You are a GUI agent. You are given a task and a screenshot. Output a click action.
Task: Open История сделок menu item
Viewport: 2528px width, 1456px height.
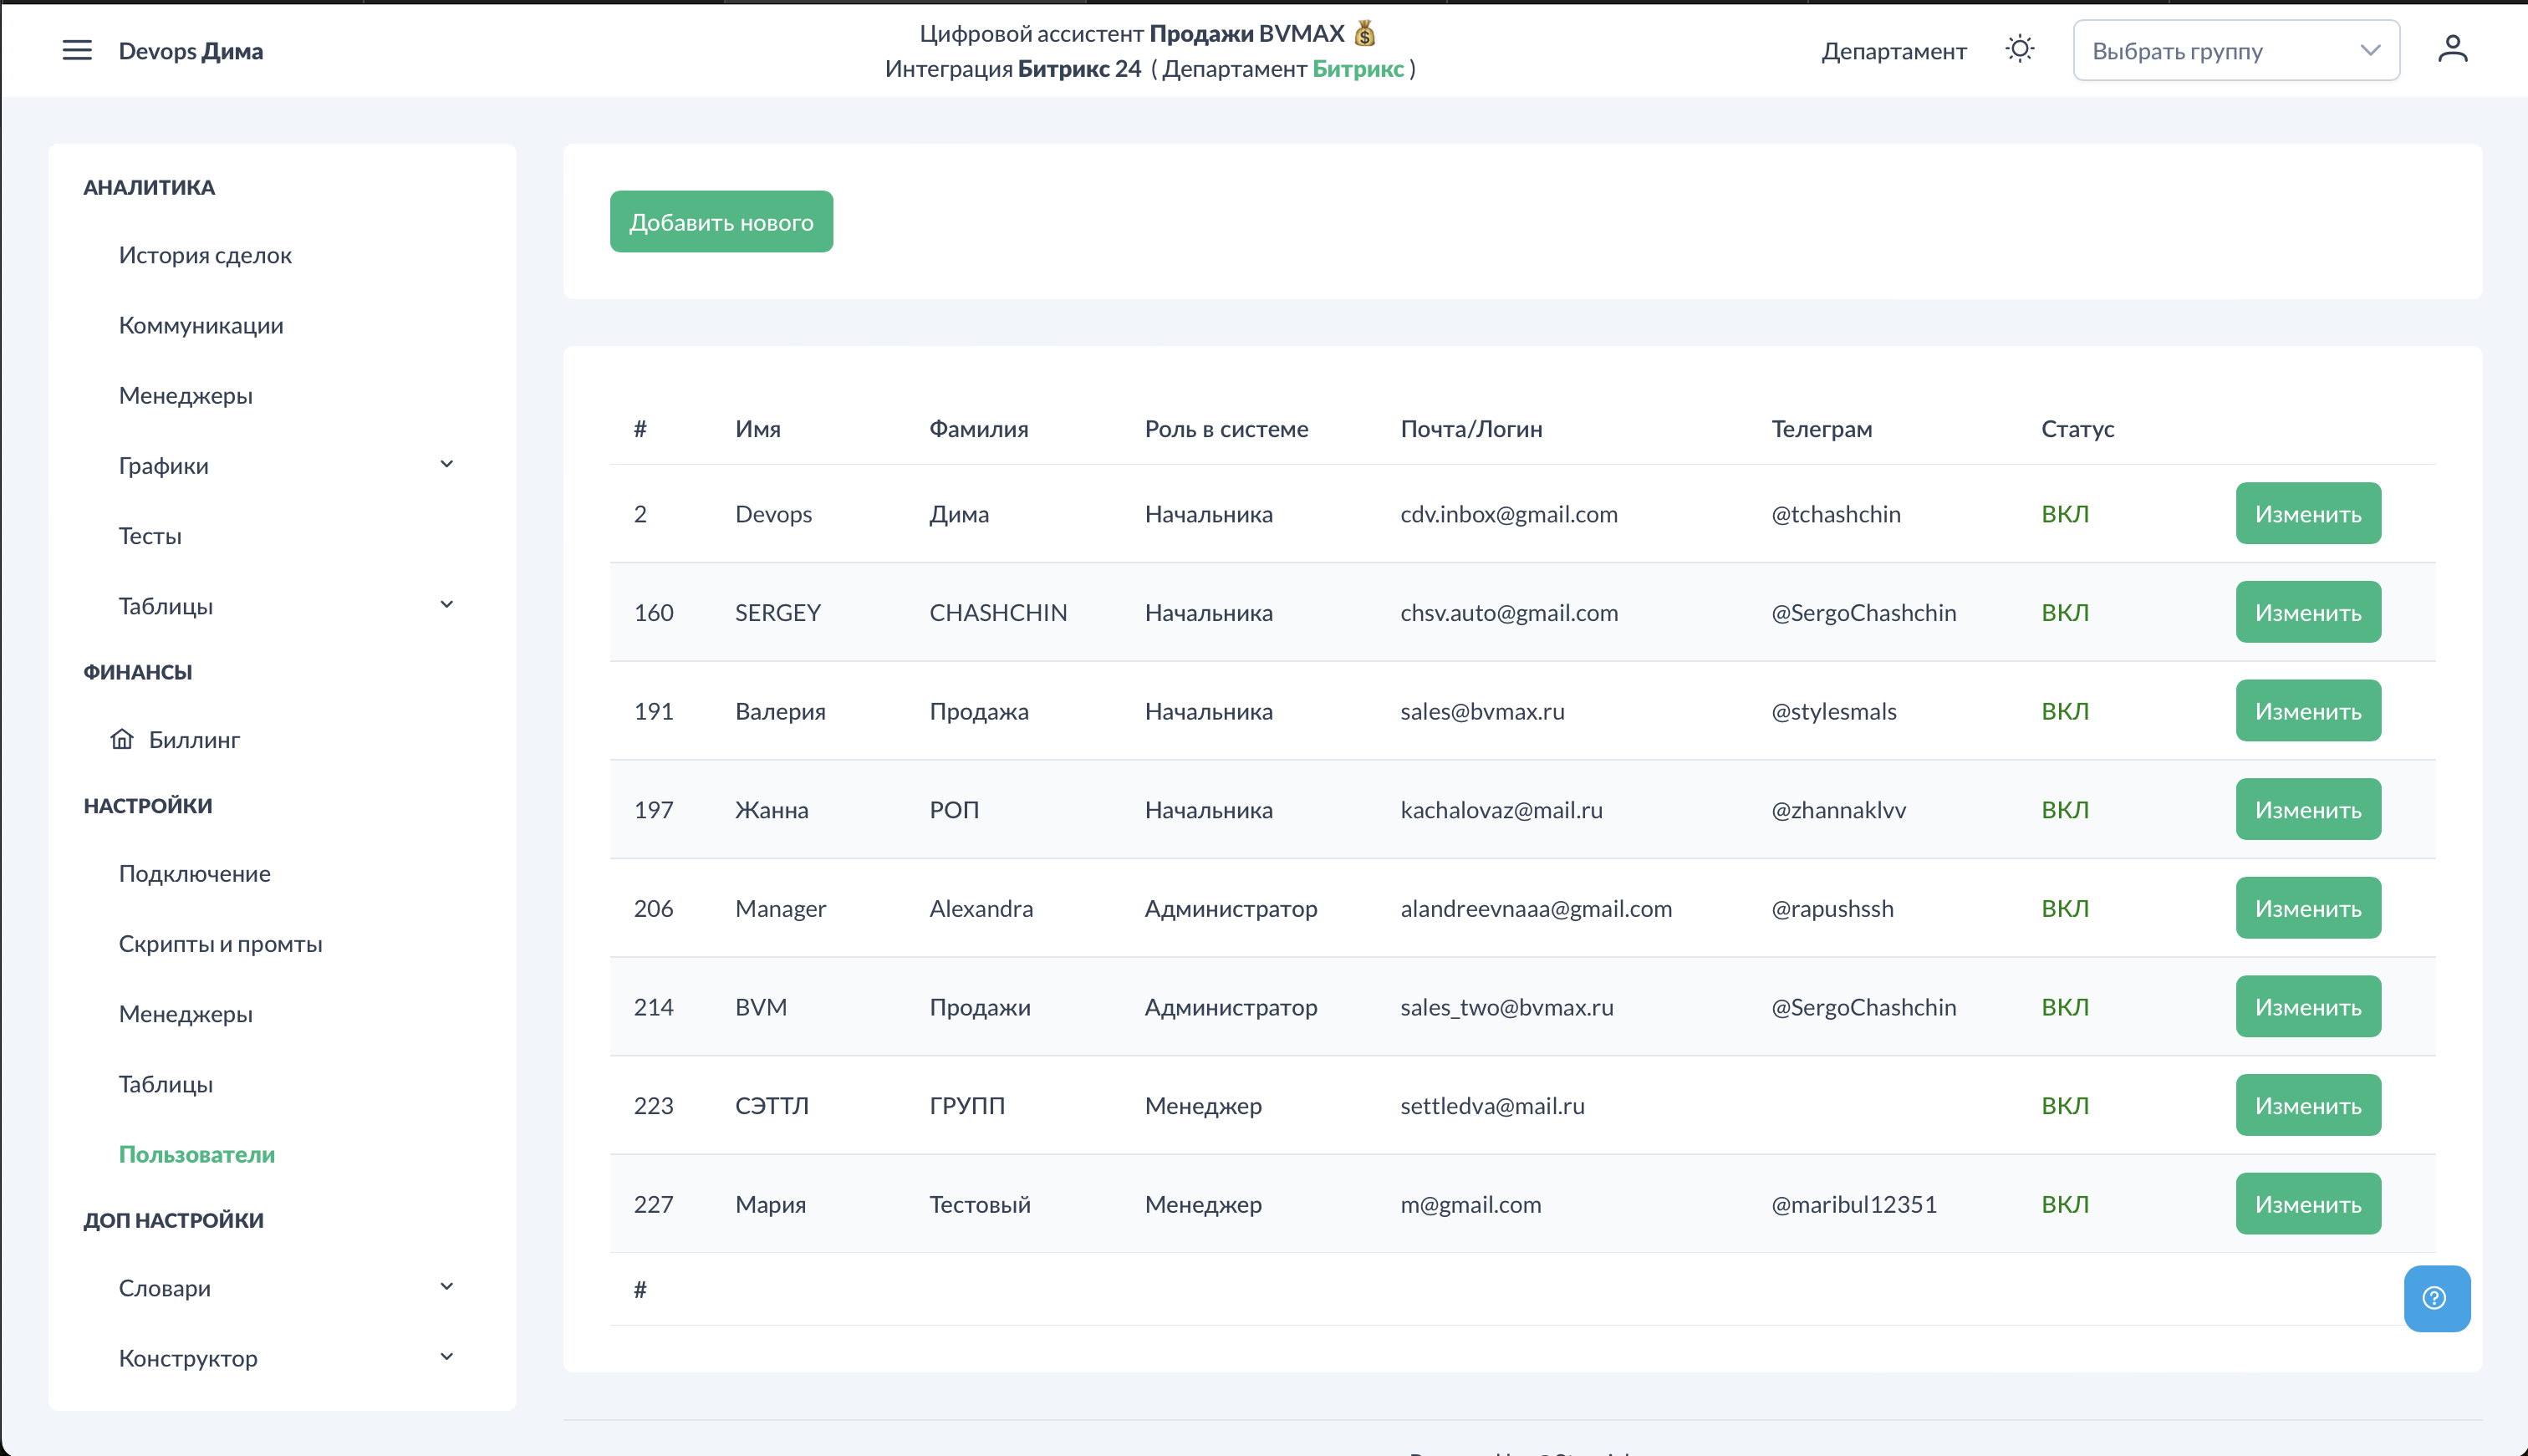click(x=205, y=255)
